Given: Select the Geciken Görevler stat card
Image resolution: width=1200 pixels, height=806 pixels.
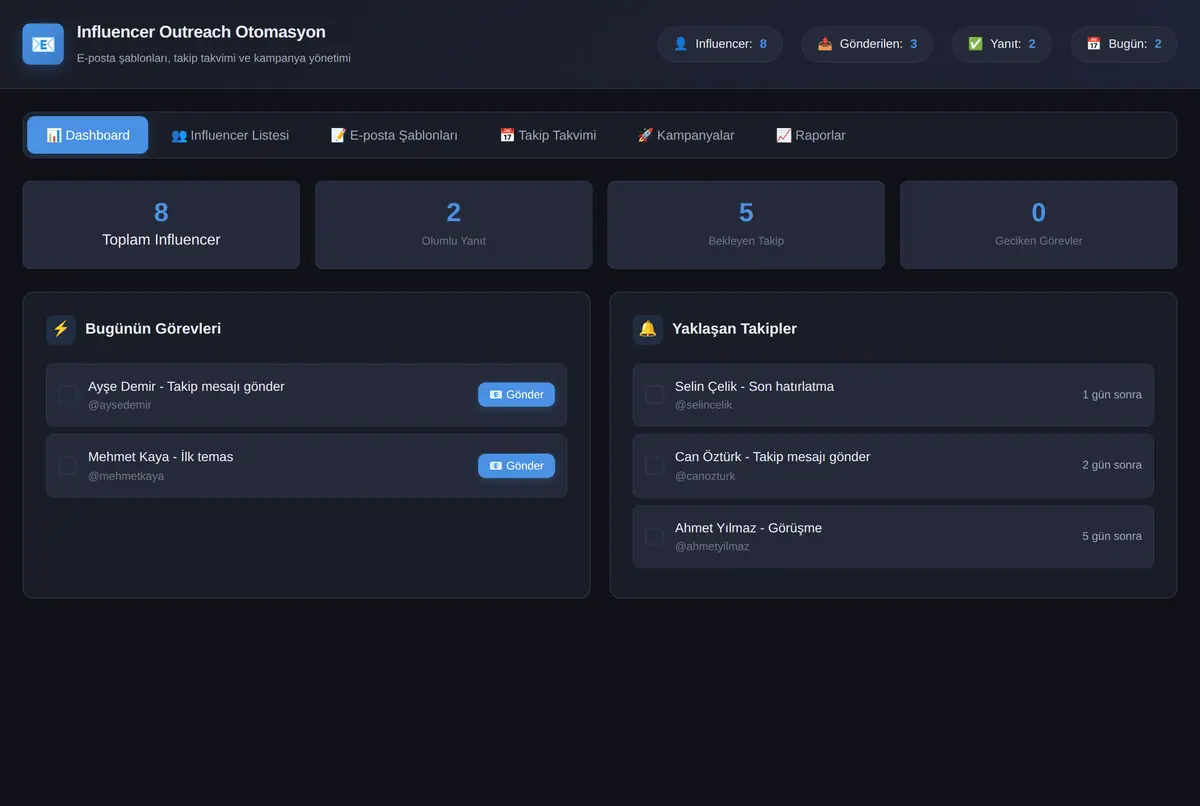Looking at the screenshot, I should (1039, 225).
